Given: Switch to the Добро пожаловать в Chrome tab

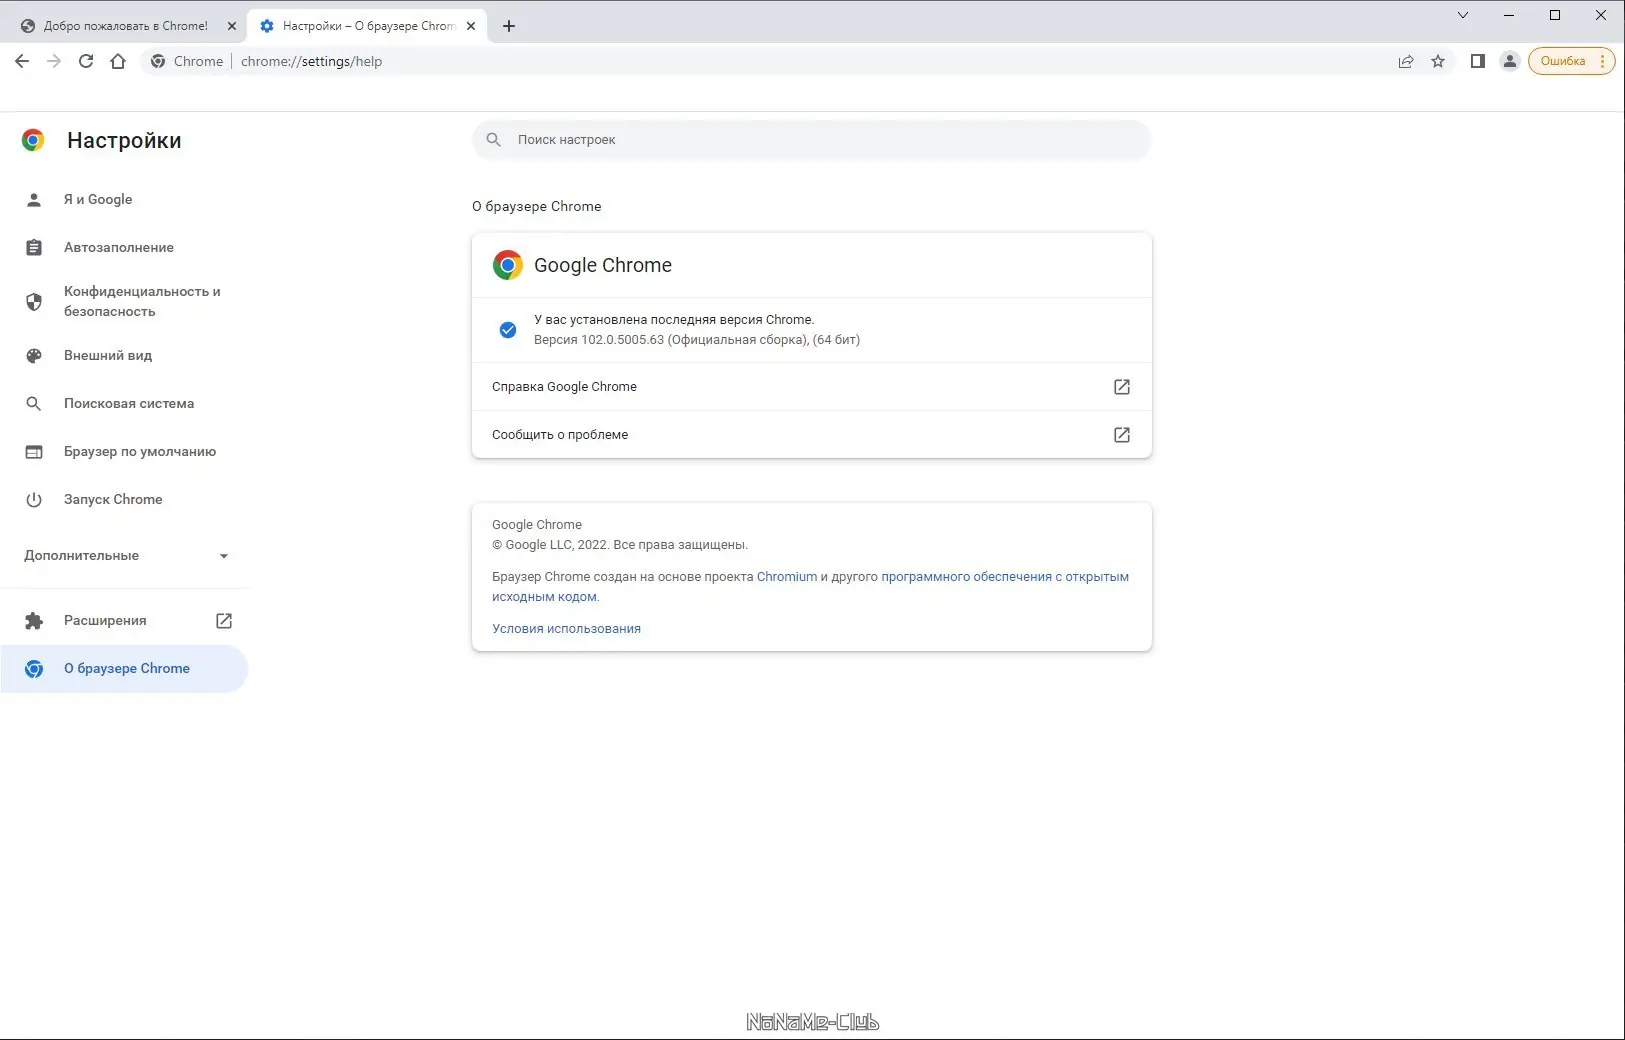Looking at the screenshot, I should (x=125, y=26).
